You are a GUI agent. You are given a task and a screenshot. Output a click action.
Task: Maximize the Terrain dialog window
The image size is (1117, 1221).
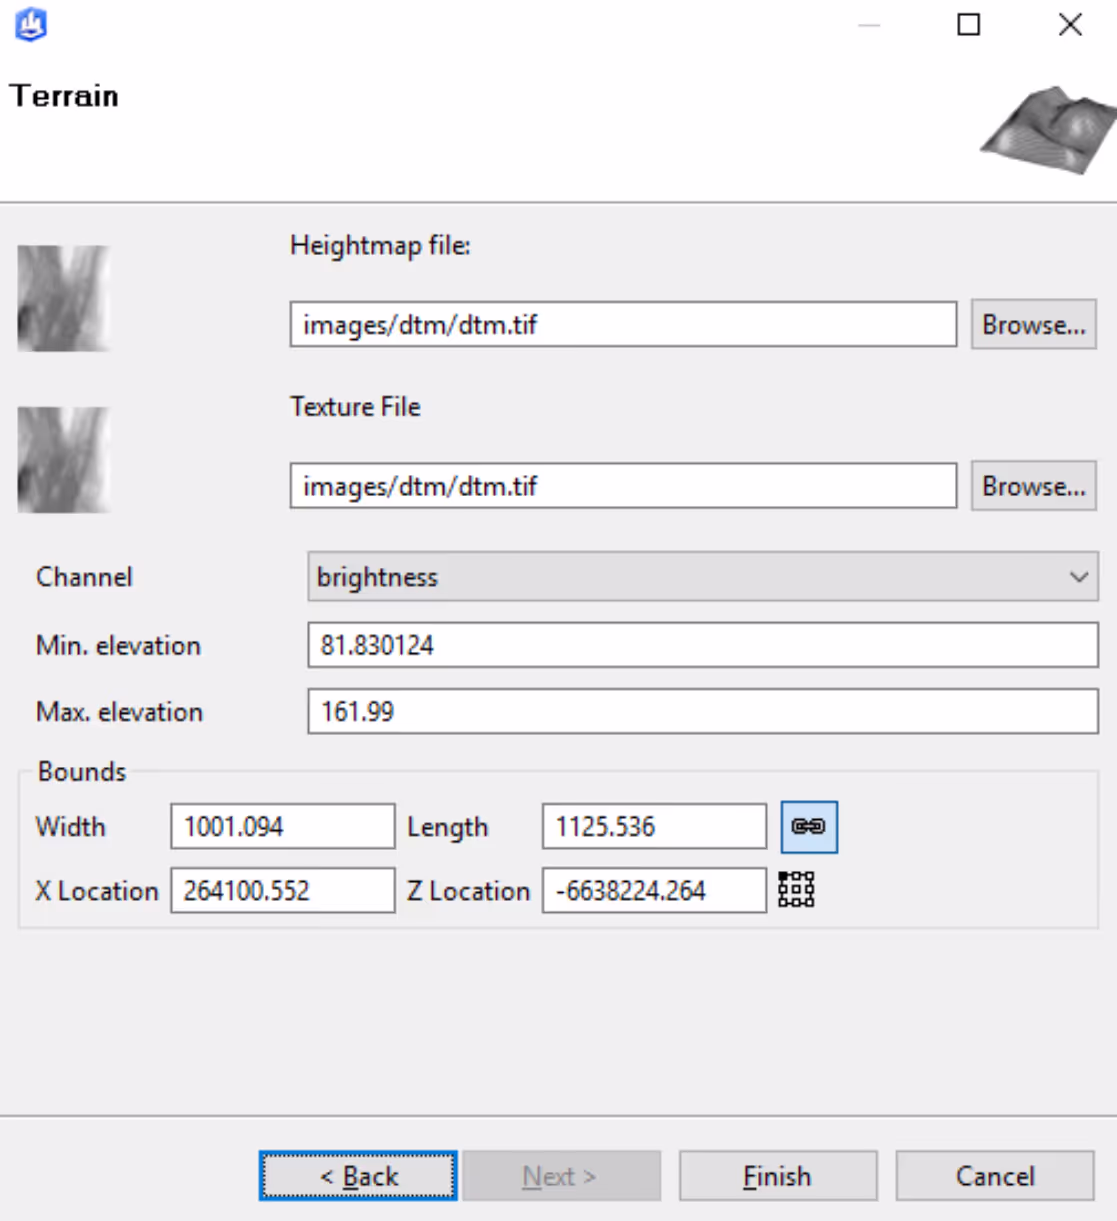[x=969, y=24]
